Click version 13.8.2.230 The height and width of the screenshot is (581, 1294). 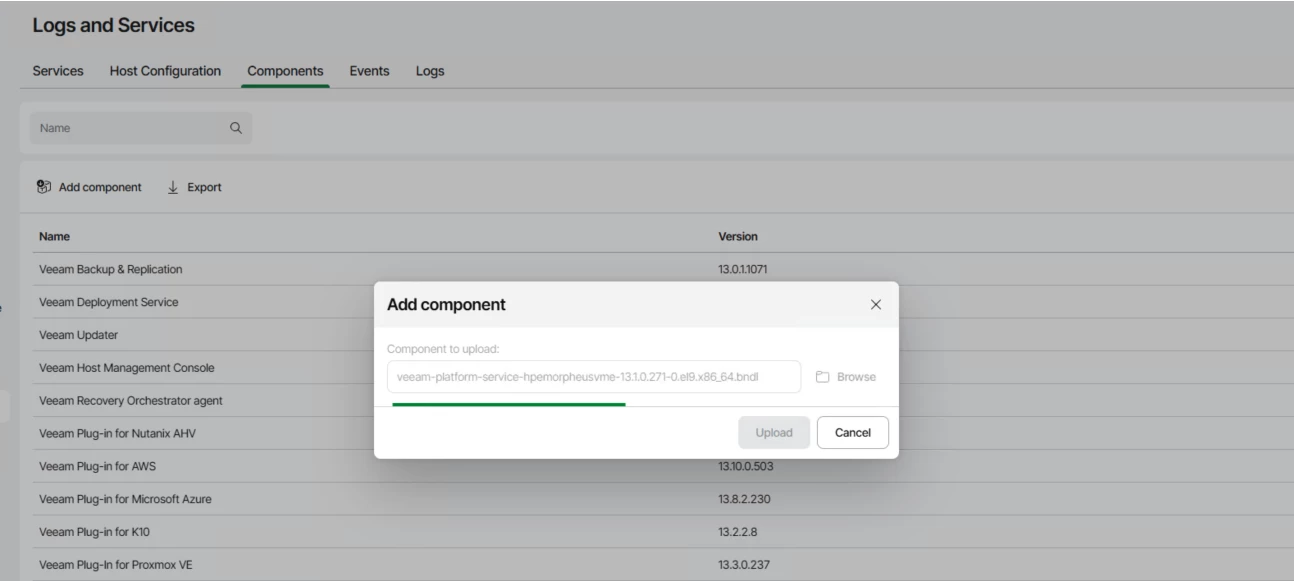[x=744, y=499]
